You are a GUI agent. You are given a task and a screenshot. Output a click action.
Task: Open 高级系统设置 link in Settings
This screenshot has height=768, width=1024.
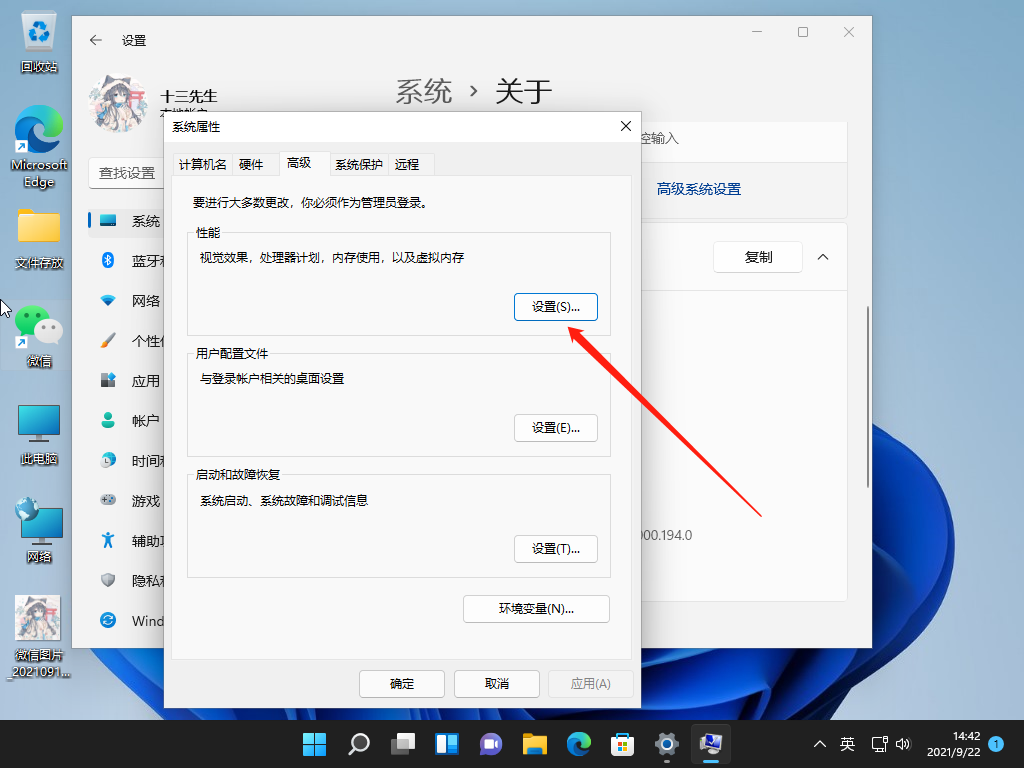point(699,189)
